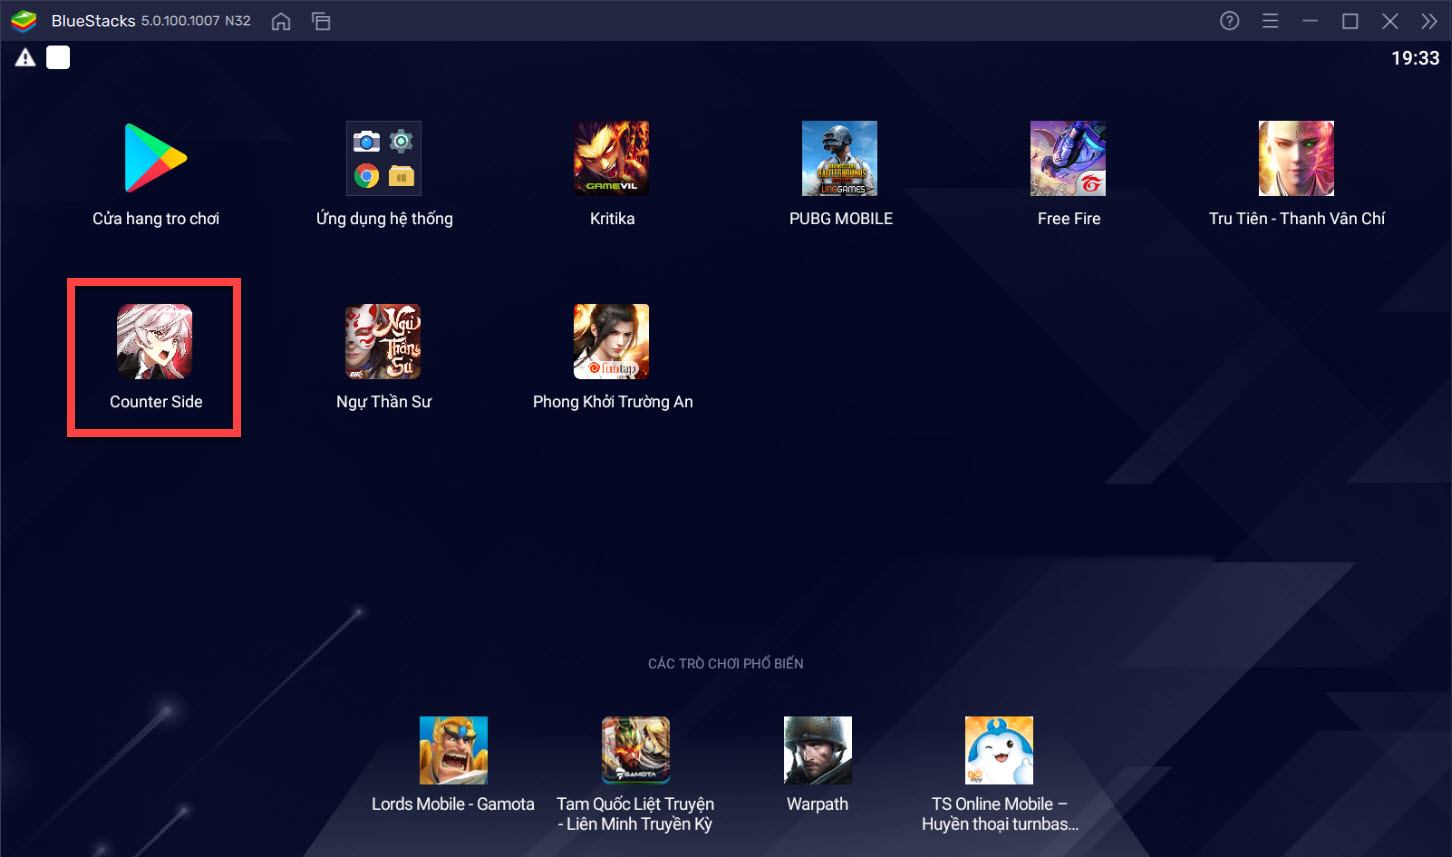This screenshot has width=1452, height=857.
Task: Click the warning triangle notification icon
Action: point(25,58)
